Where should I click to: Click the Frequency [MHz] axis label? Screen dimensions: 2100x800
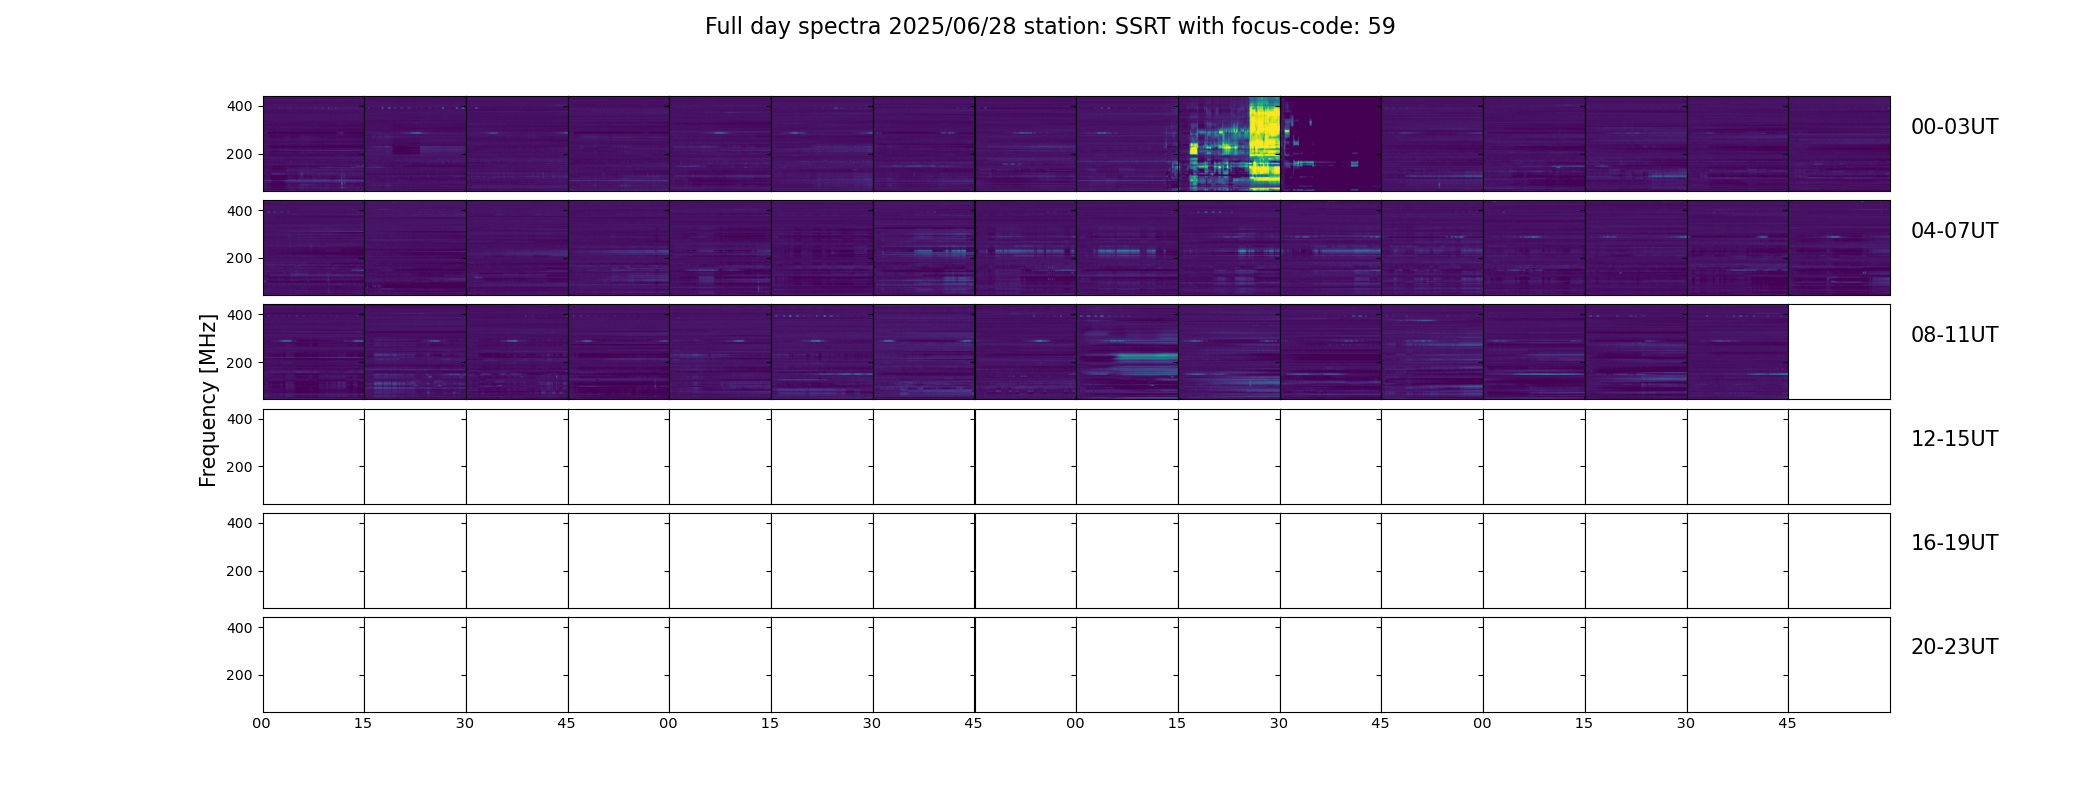[208, 400]
